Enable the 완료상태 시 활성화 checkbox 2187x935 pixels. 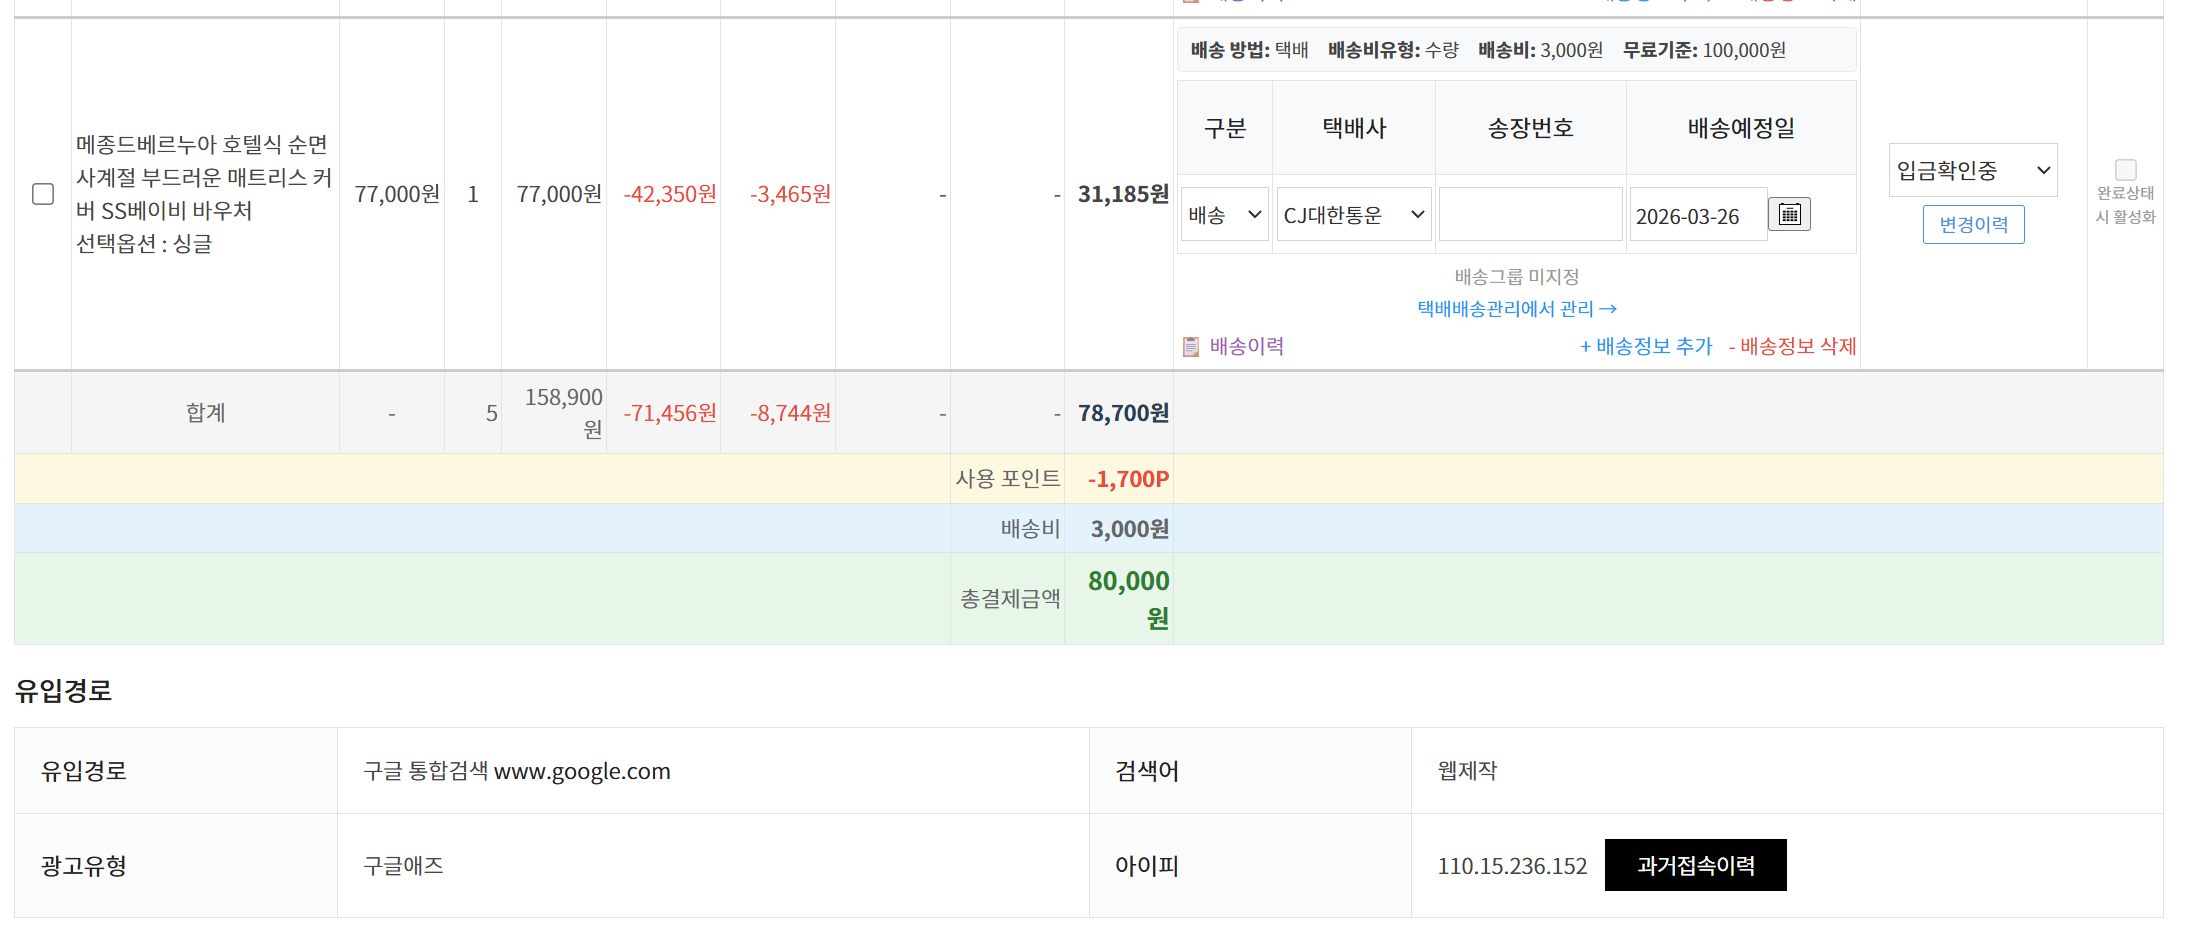tap(2125, 170)
